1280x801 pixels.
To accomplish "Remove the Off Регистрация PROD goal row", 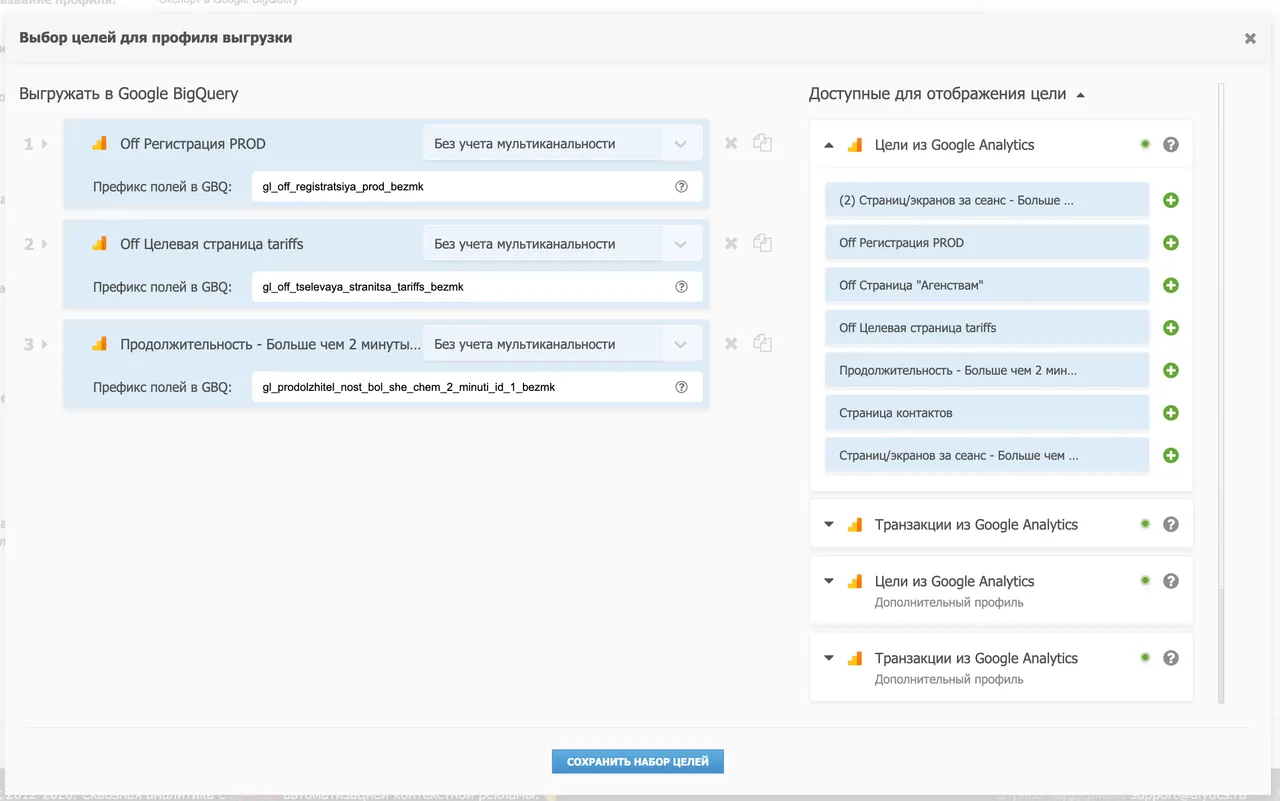I will (x=731, y=144).
